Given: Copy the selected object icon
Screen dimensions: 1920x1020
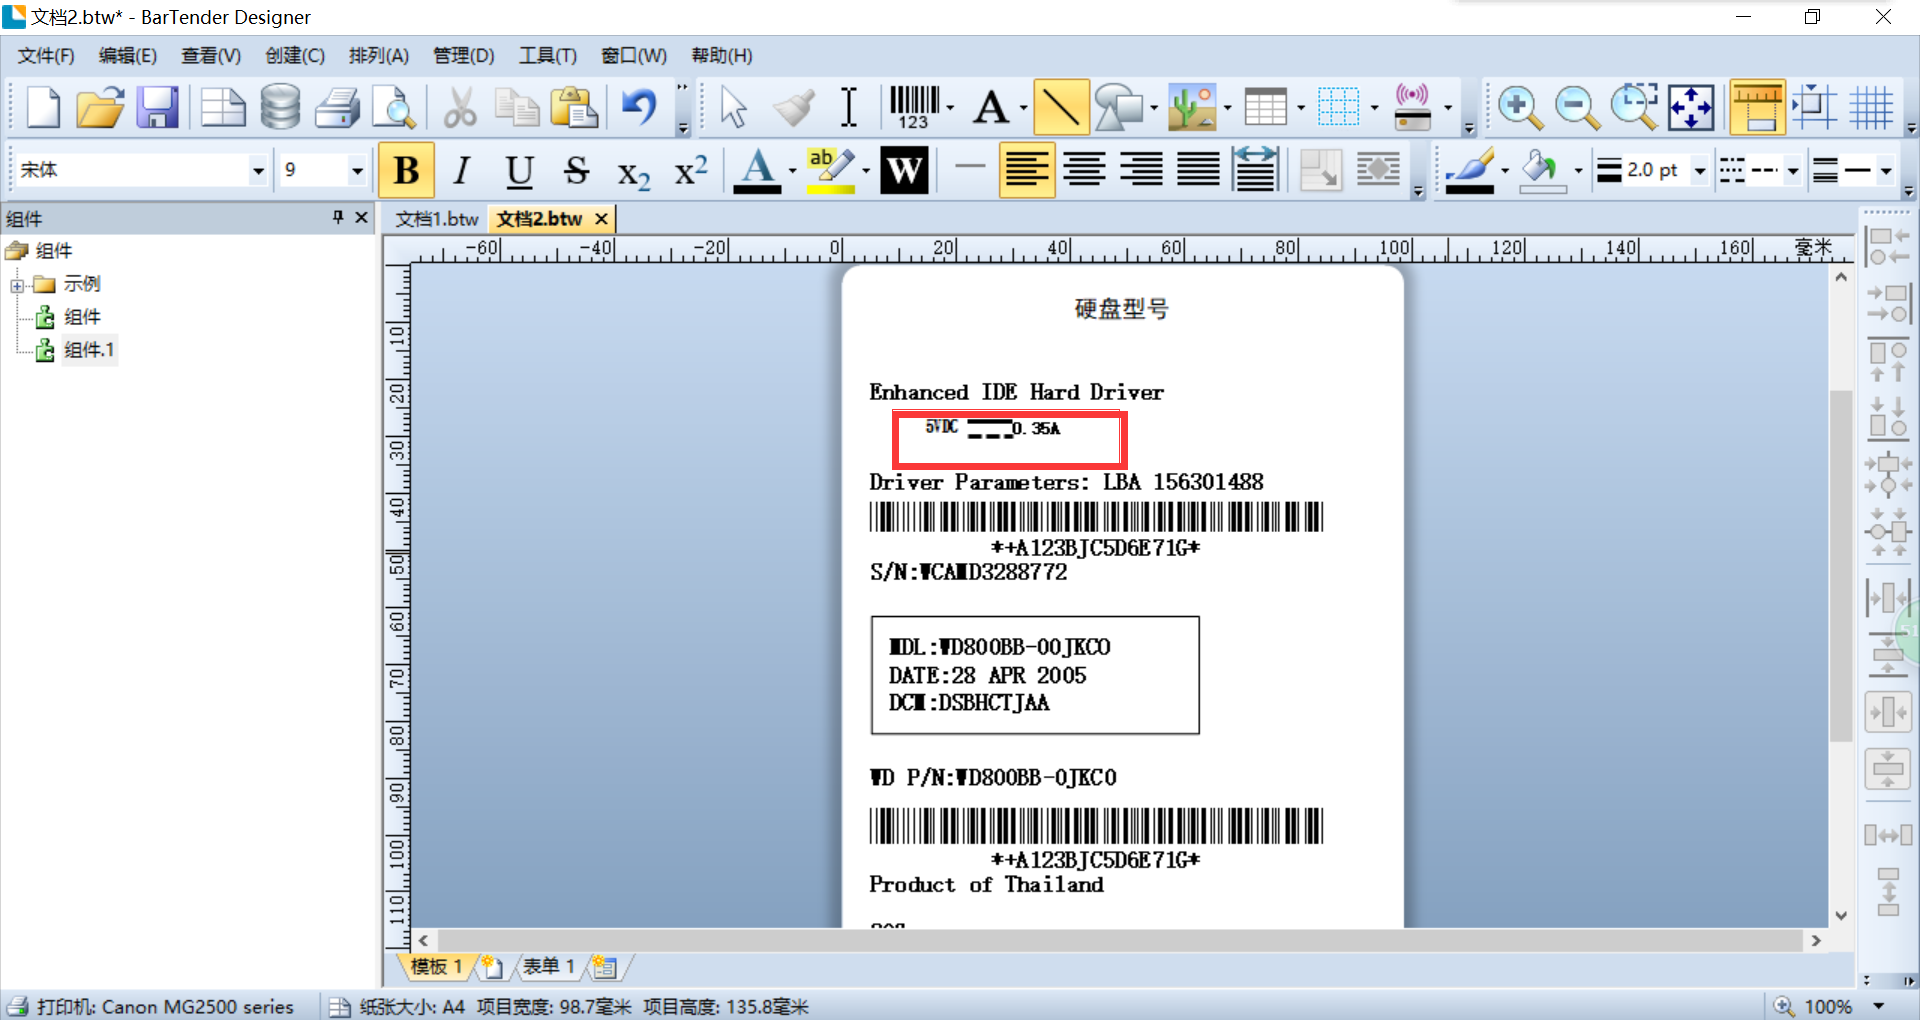Looking at the screenshot, I should point(517,107).
